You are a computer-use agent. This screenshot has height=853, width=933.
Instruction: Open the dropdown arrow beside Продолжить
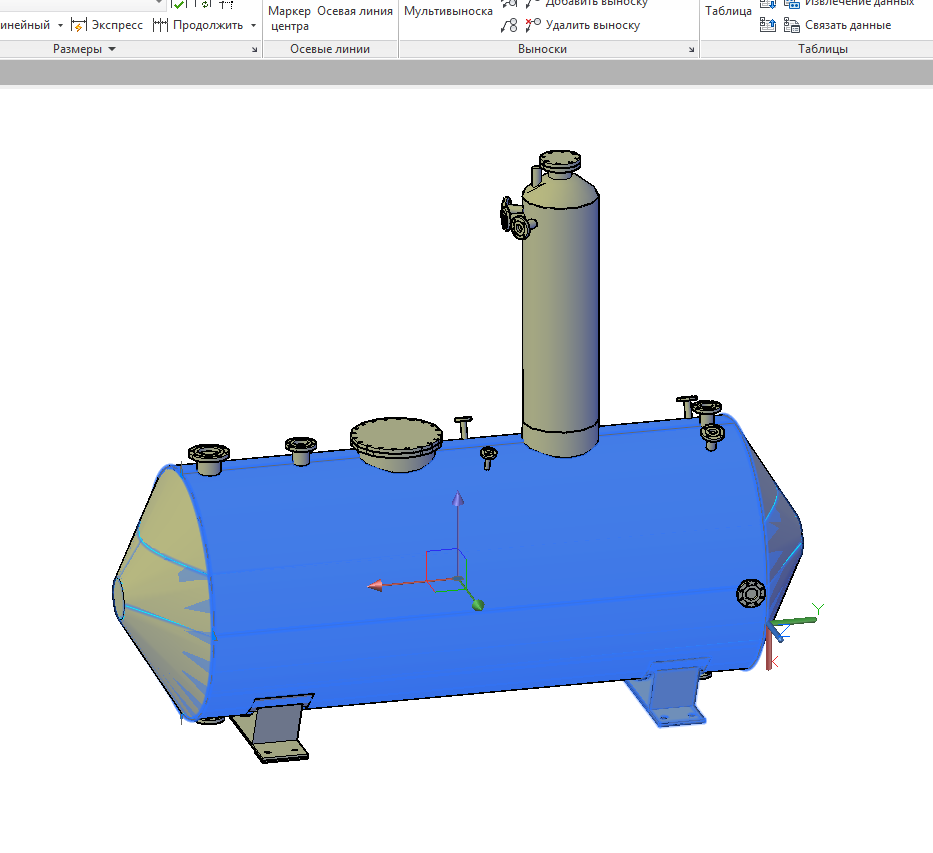click(253, 26)
